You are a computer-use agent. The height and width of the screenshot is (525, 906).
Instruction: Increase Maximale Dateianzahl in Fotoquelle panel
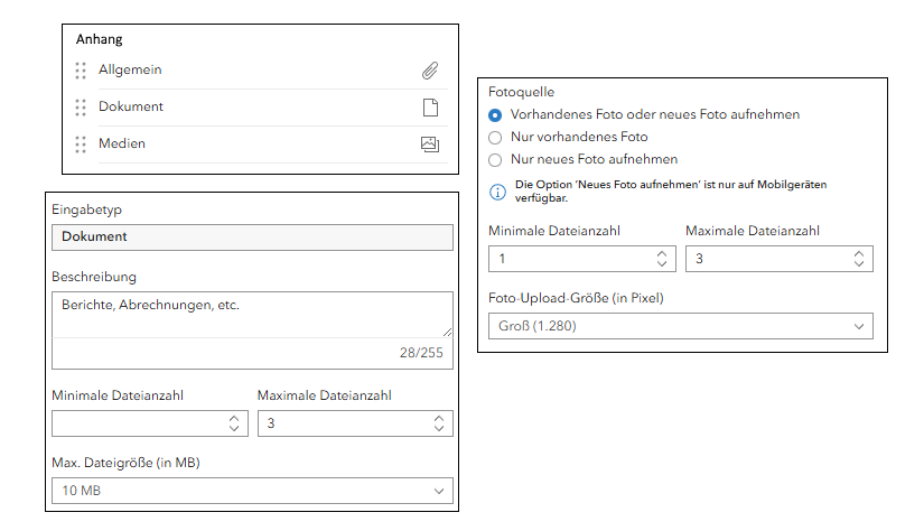(859, 254)
